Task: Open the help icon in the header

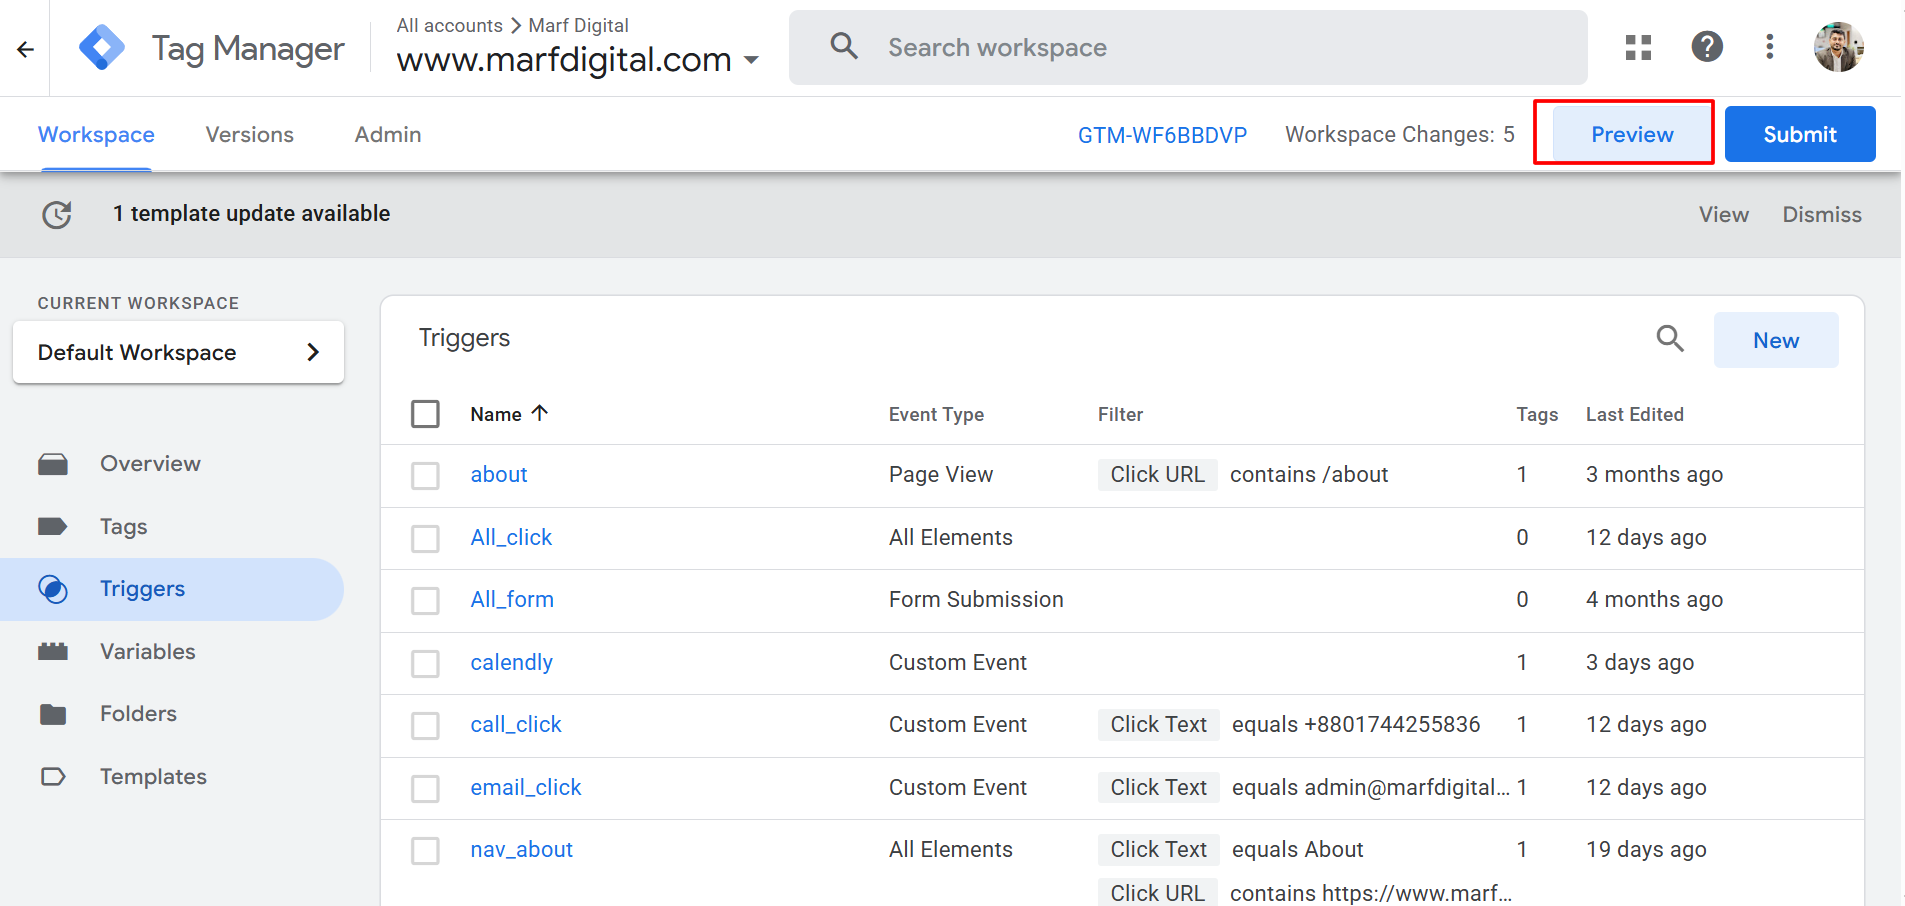Action: [x=1706, y=46]
